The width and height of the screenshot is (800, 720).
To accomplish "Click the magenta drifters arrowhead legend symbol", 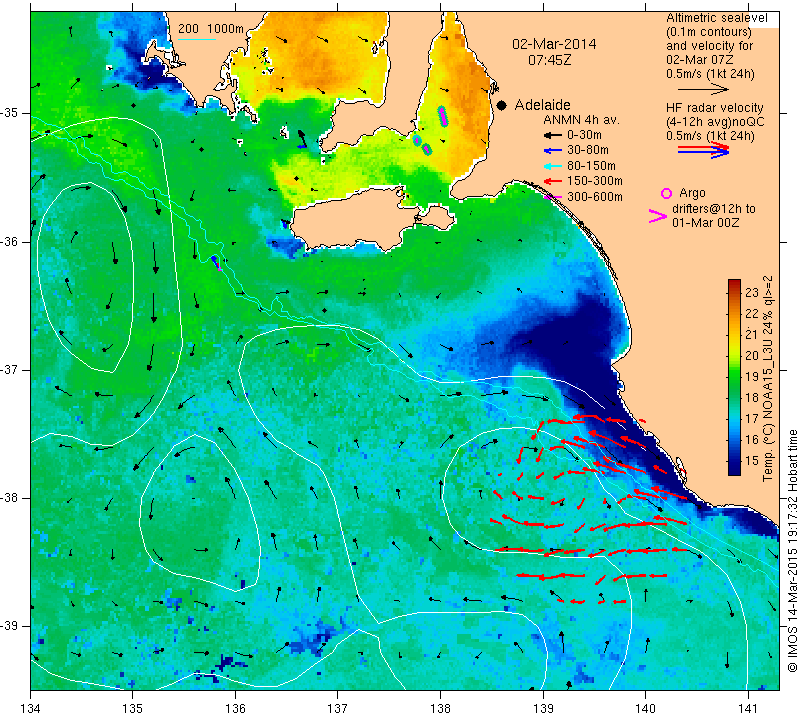I will point(657,216).
